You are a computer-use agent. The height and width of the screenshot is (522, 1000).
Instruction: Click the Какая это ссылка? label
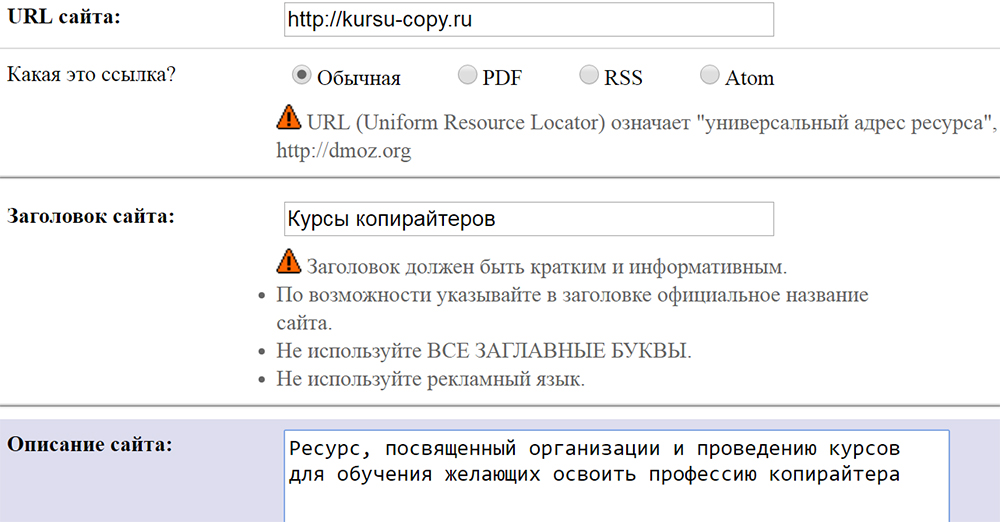(91, 74)
